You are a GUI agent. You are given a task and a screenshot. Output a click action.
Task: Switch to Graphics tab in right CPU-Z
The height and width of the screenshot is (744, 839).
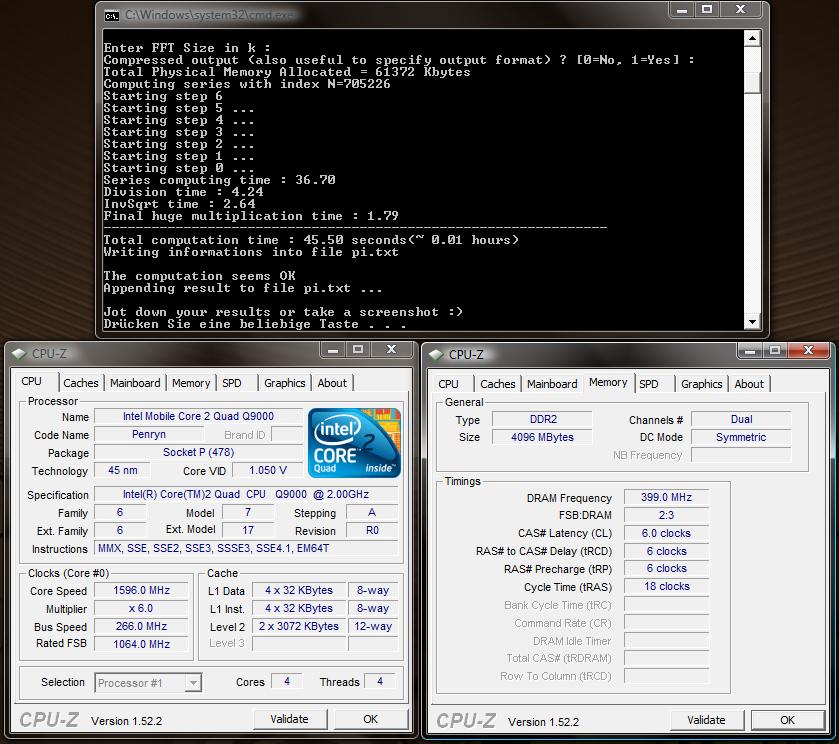(701, 384)
